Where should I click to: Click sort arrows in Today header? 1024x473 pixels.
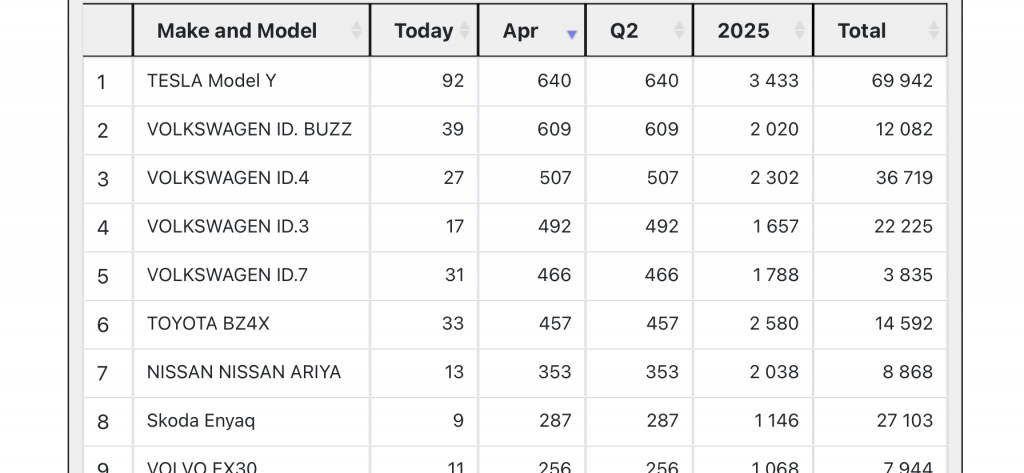pyautogui.click(x=465, y=31)
